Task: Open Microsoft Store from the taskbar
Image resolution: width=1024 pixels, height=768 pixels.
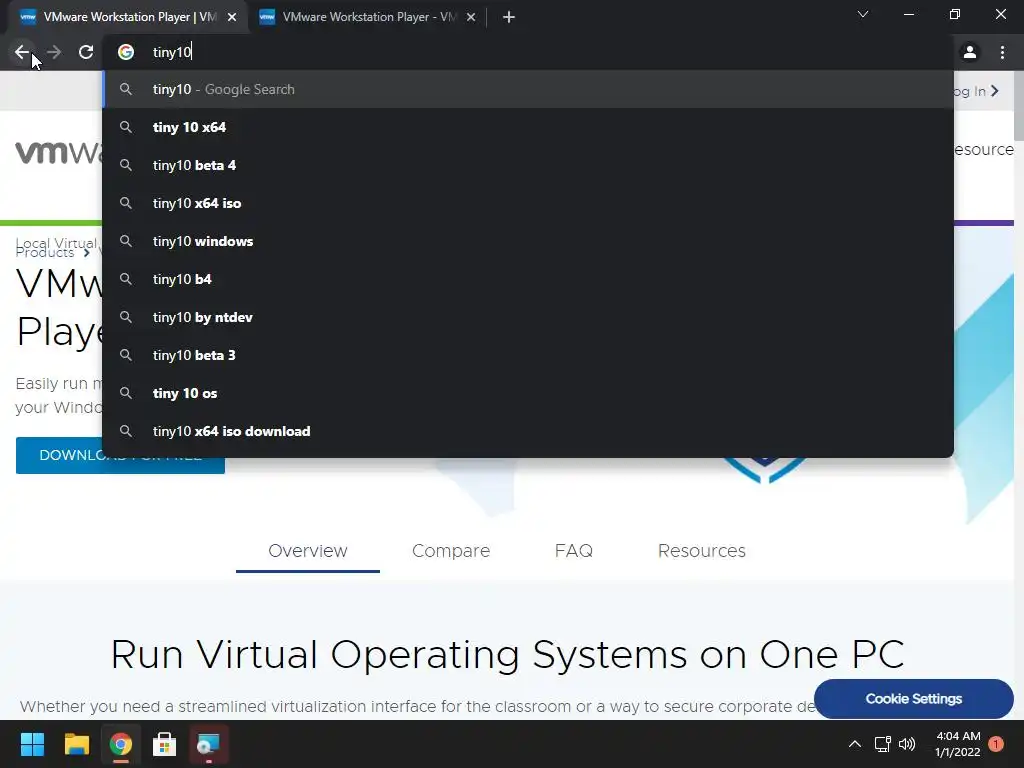Action: 165,744
